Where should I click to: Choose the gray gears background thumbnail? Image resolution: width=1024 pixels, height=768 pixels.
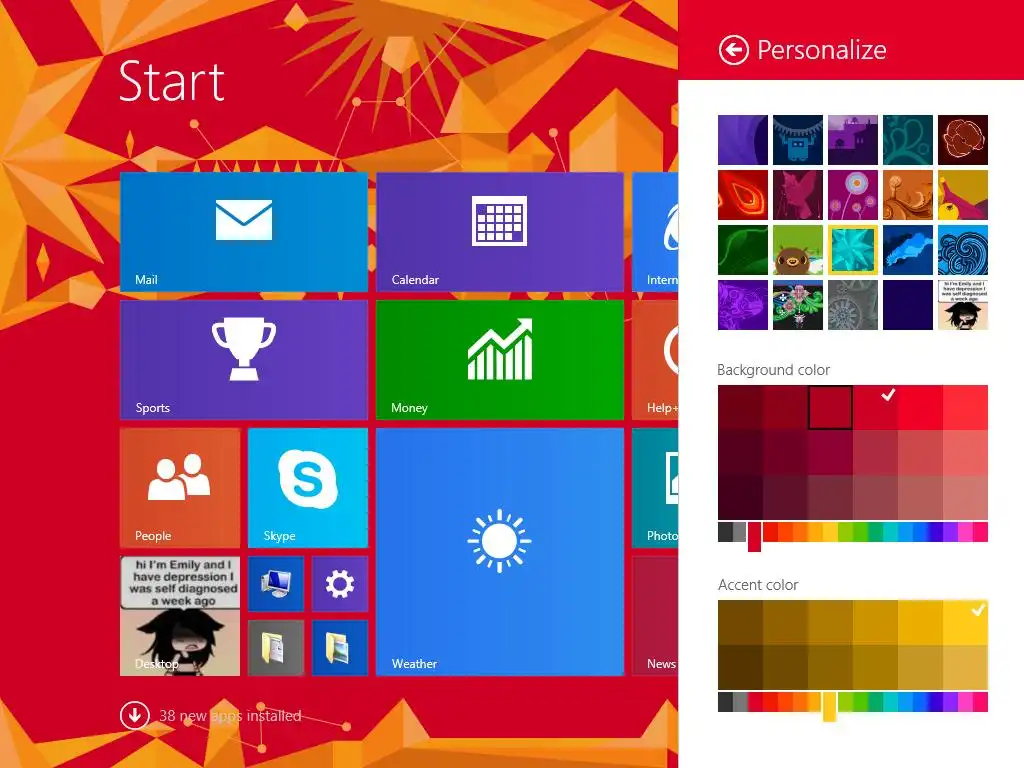[x=852, y=305]
